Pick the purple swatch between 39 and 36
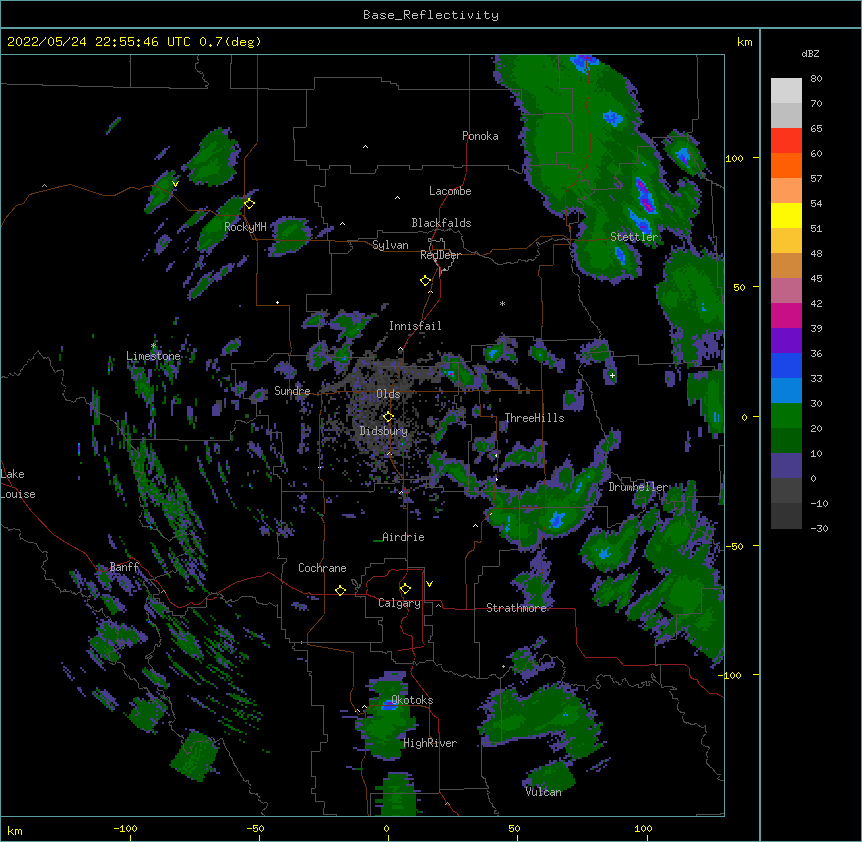This screenshot has width=862, height=842. [x=786, y=341]
